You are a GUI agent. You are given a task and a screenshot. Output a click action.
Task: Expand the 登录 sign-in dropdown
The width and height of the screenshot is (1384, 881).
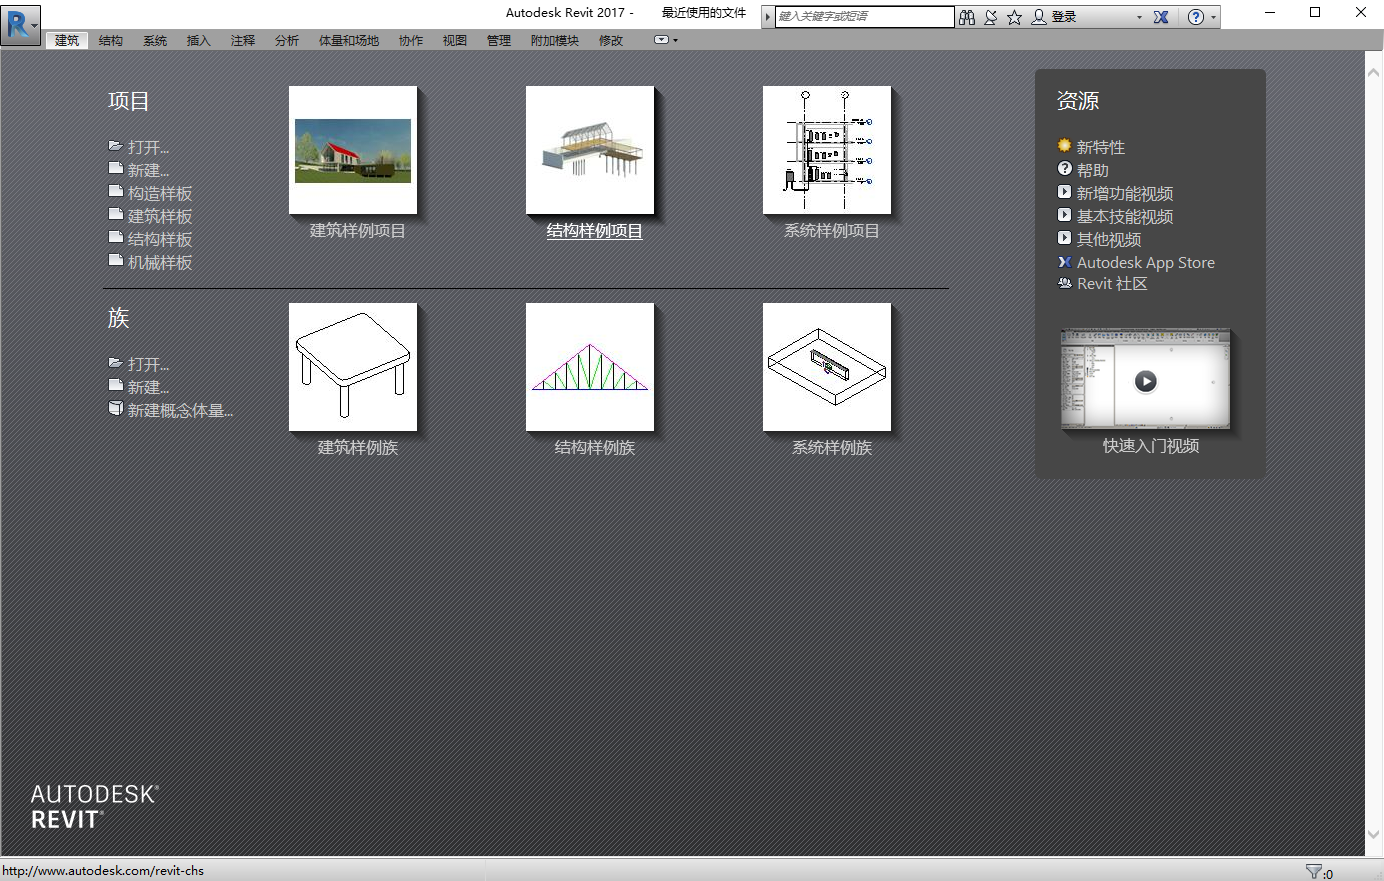[1138, 17]
